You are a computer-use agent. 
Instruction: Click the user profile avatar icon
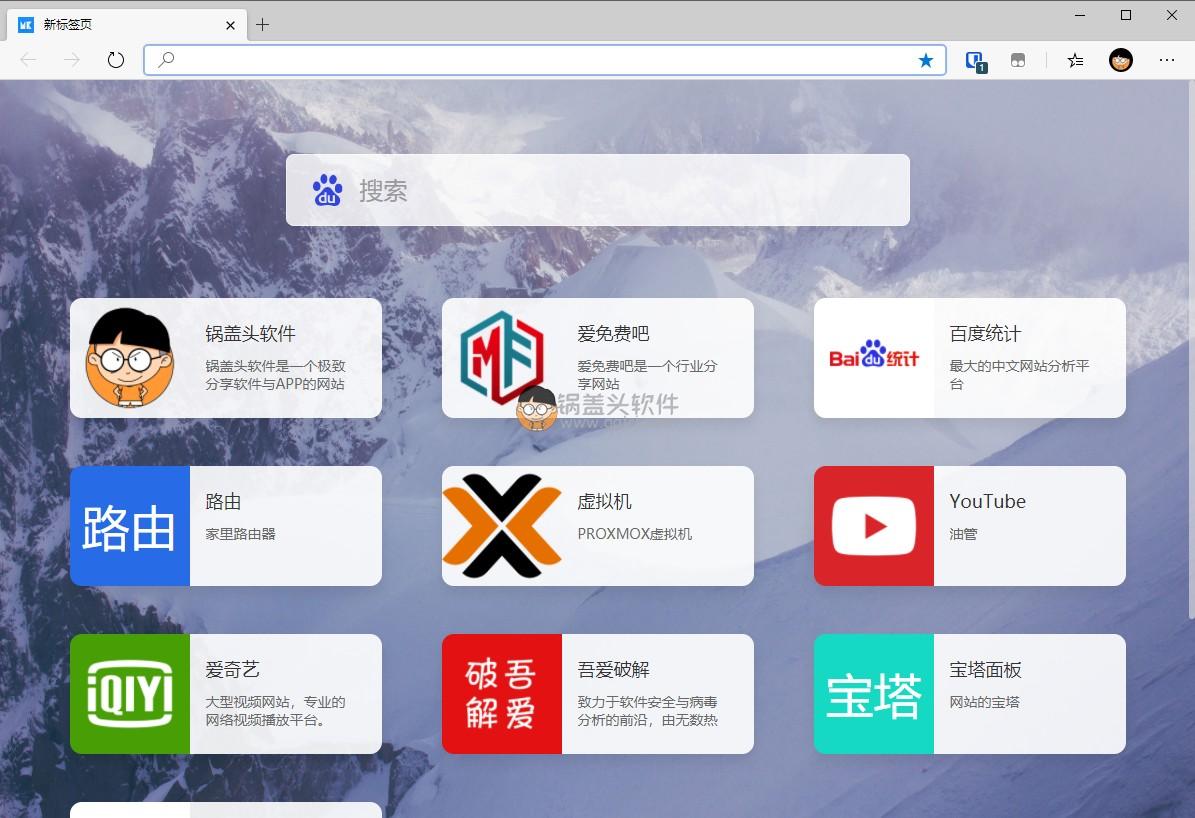click(1121, 60)
